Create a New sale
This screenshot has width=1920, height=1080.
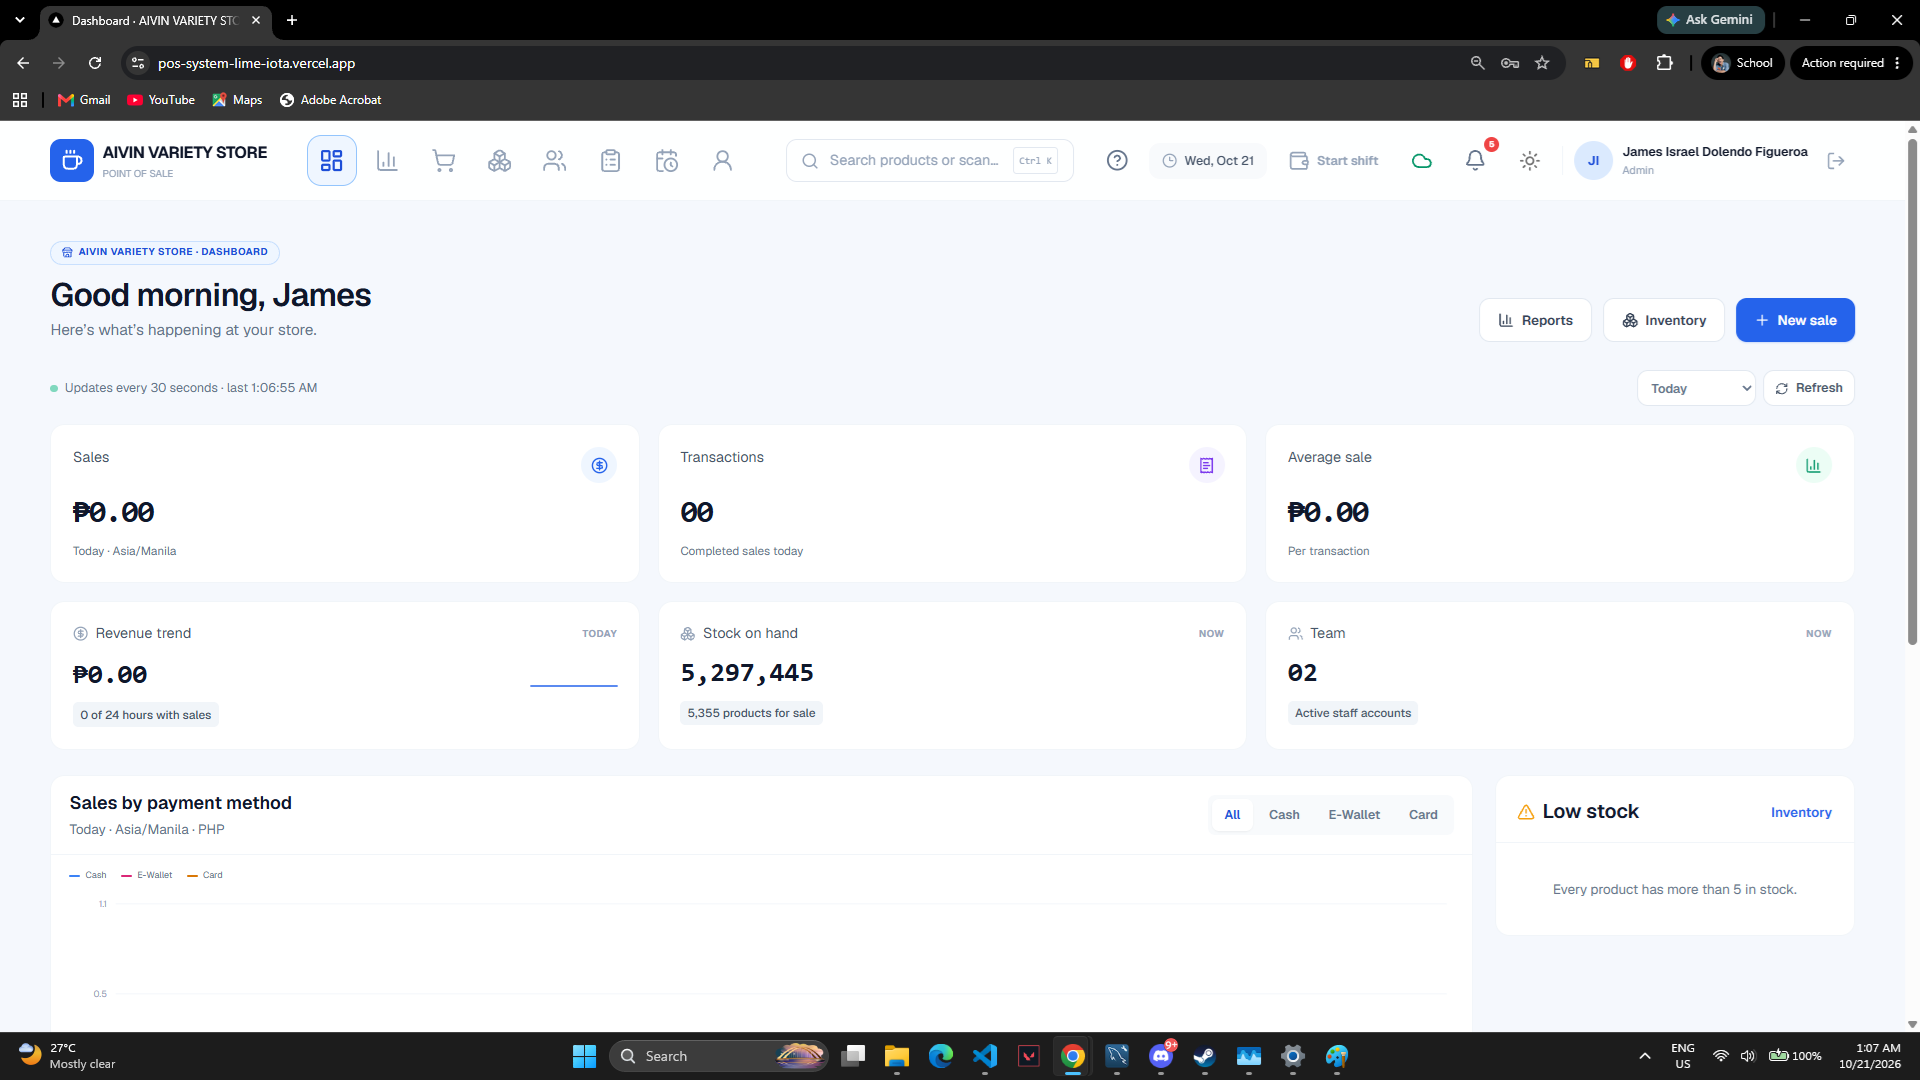tap(1795, 320)
